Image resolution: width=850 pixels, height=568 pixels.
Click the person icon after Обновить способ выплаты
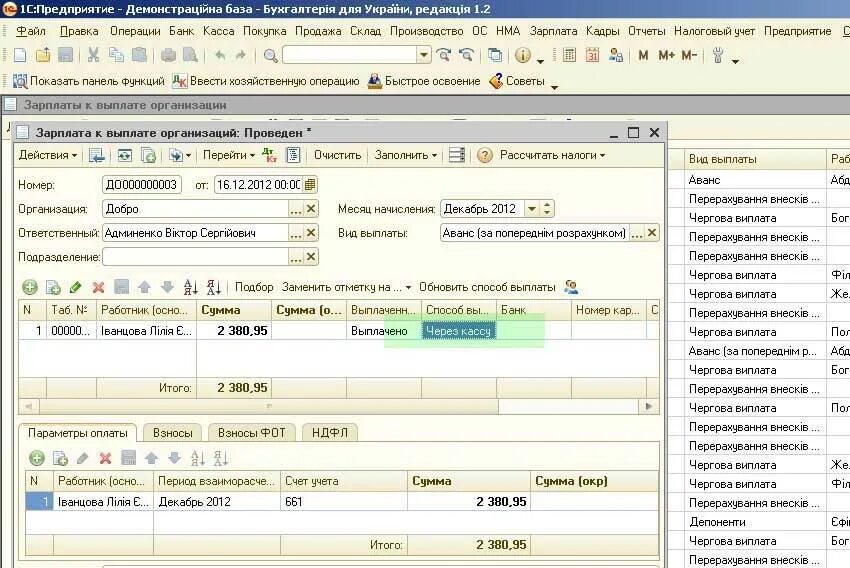point(571,287)
